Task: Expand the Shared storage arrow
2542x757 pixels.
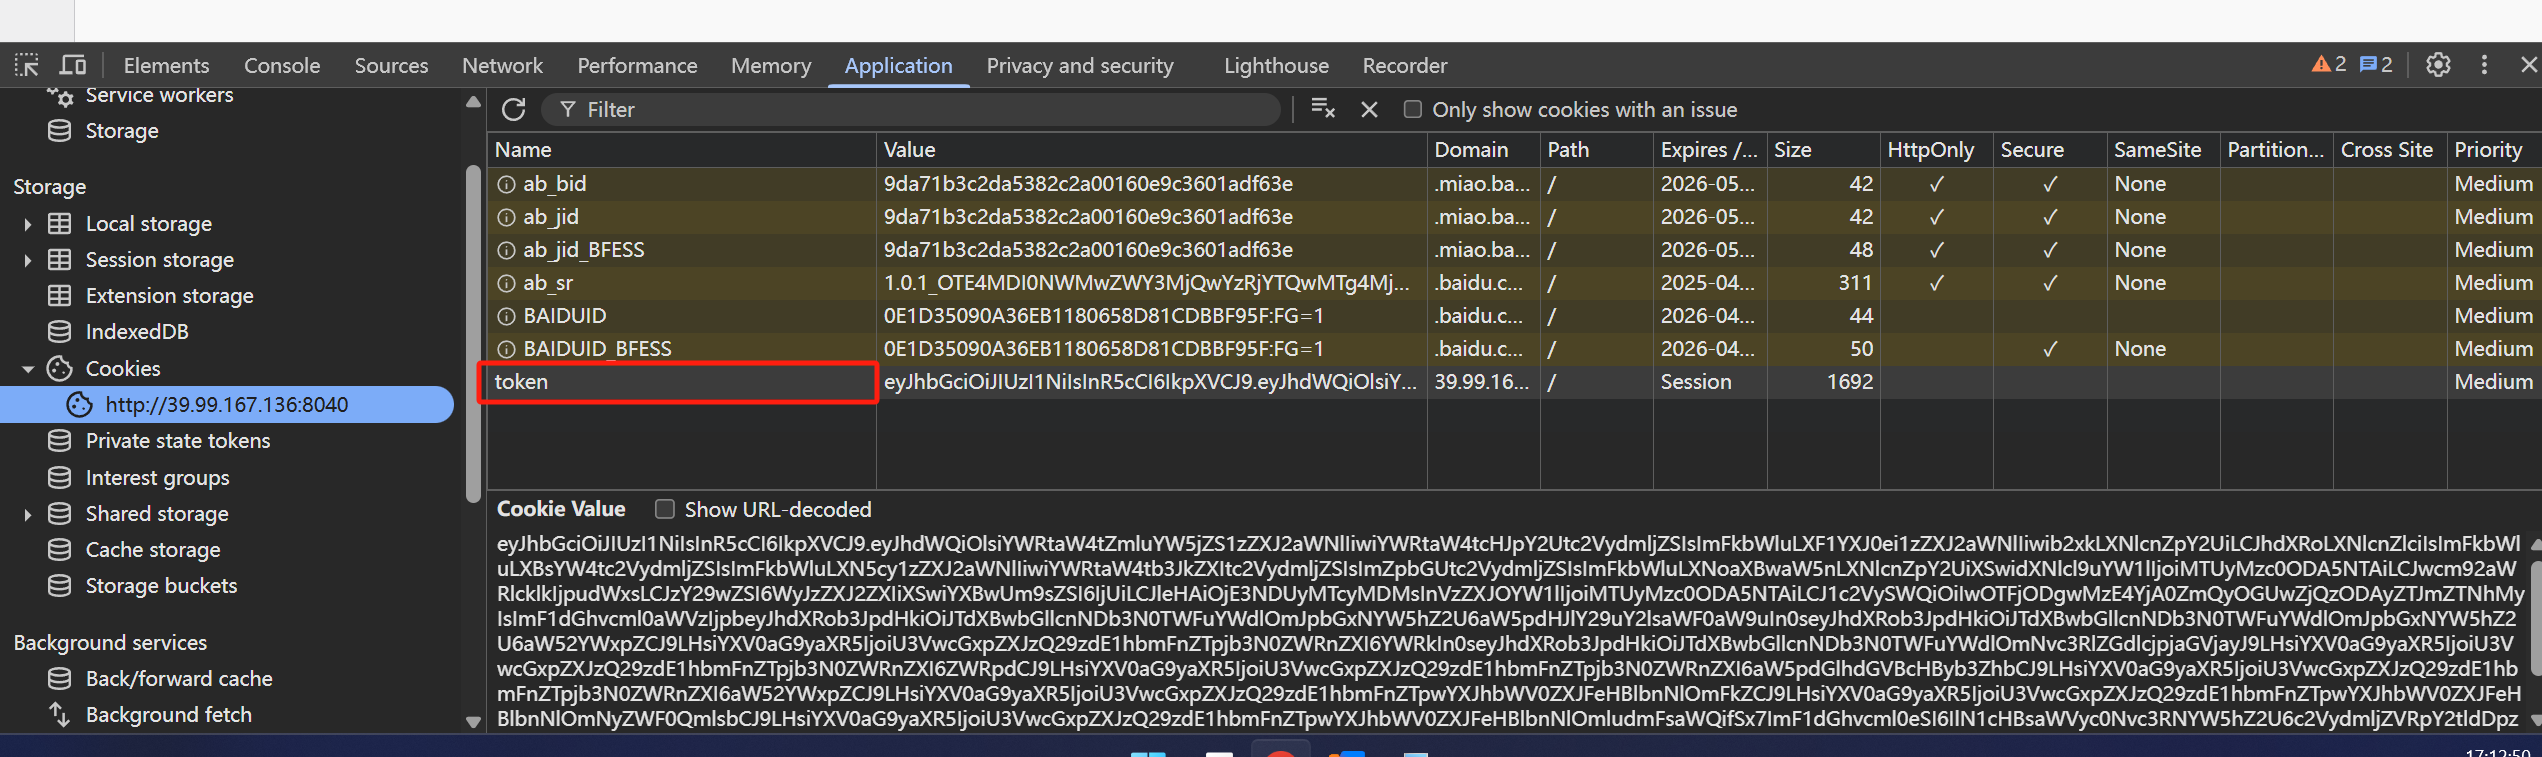Action: tap(28, 514)
